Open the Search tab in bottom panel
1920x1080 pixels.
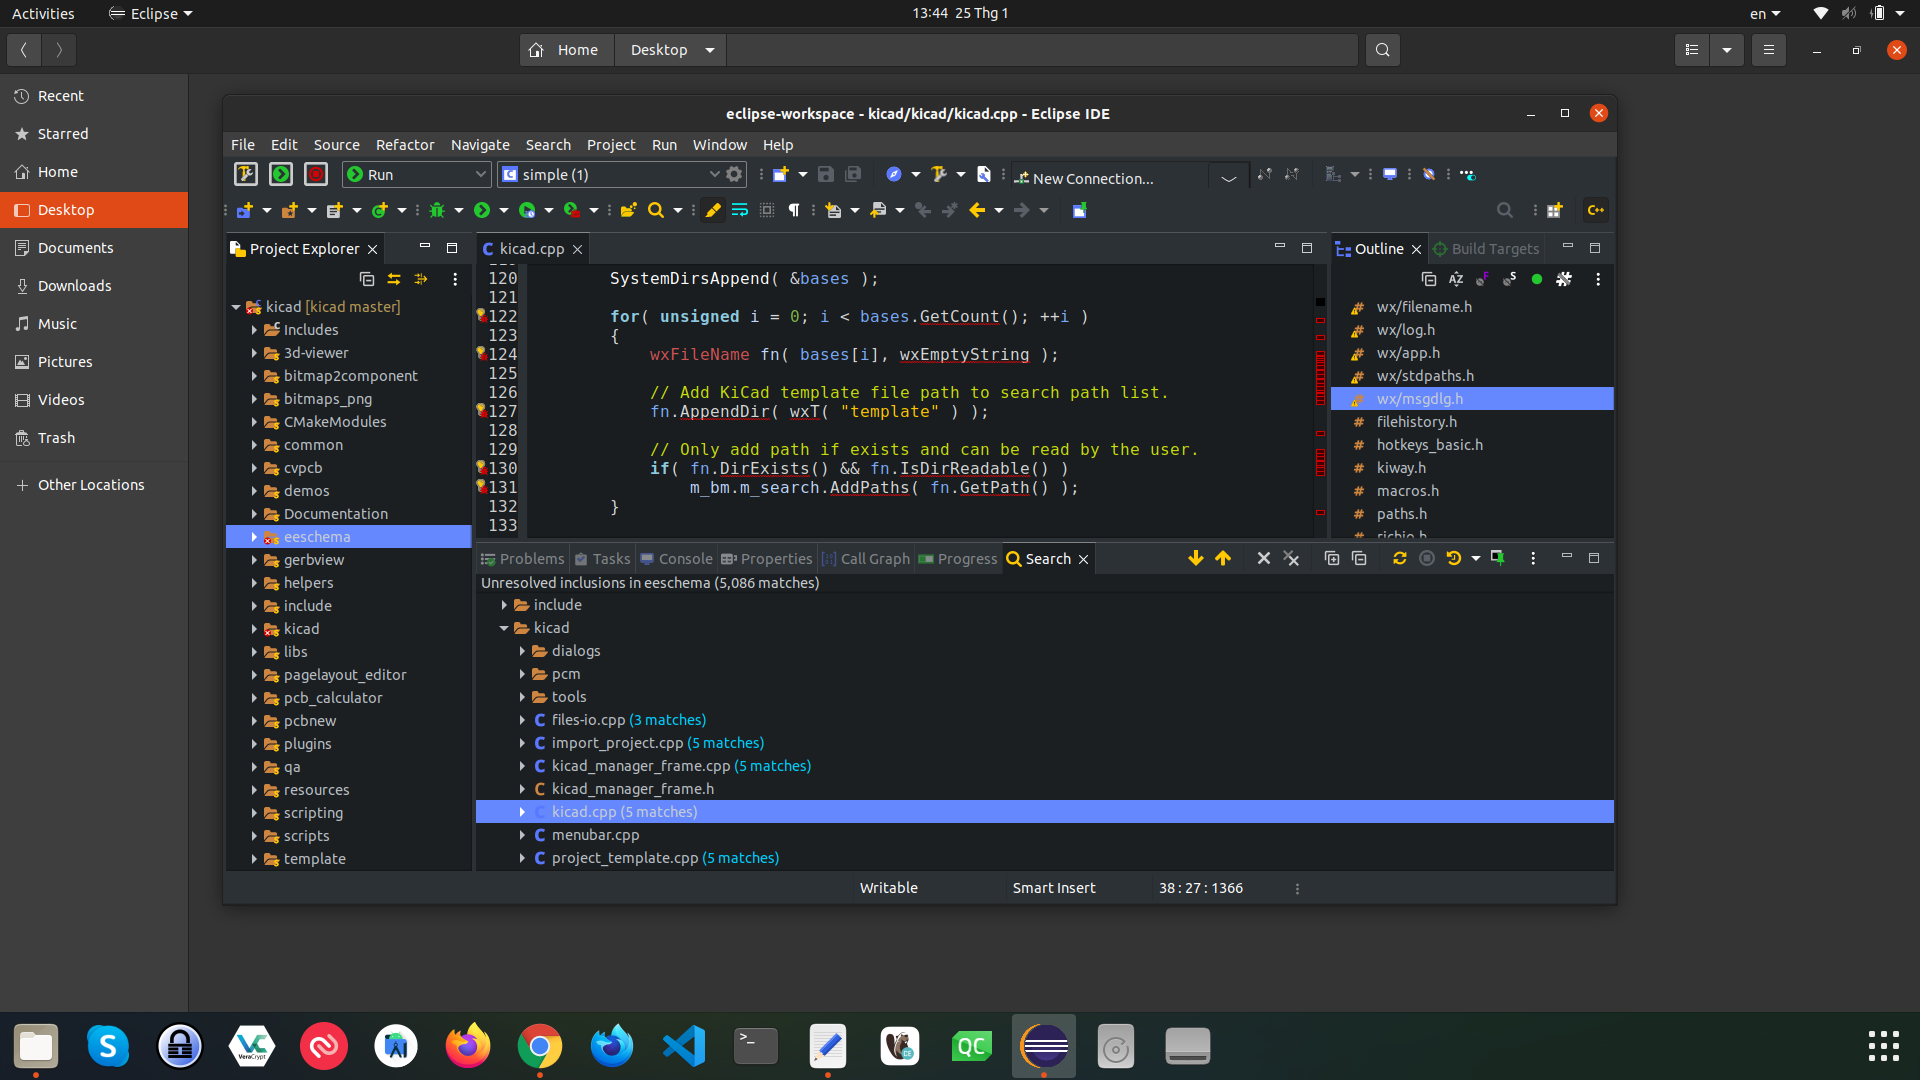point(1048,558)
